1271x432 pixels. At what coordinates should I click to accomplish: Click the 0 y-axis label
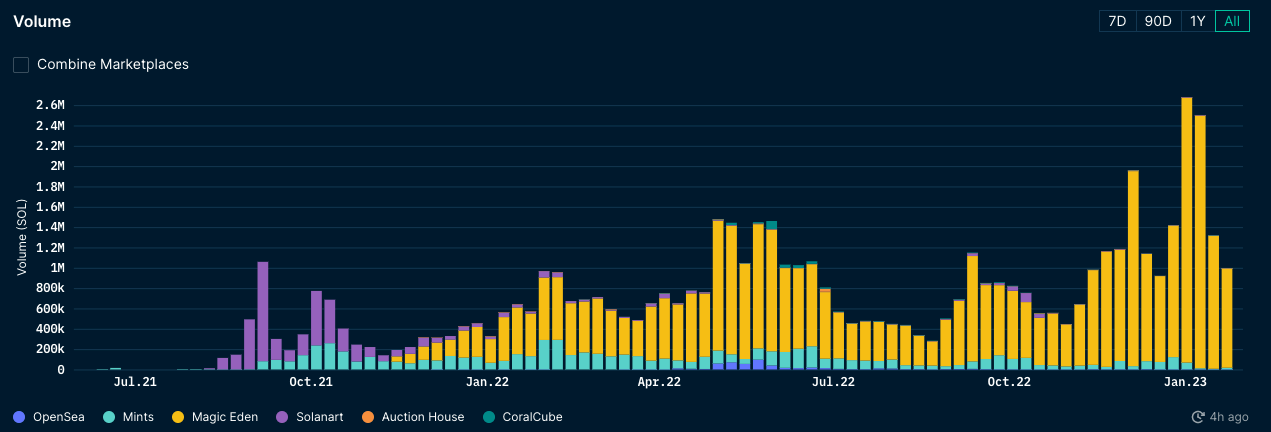coord(61,370)
